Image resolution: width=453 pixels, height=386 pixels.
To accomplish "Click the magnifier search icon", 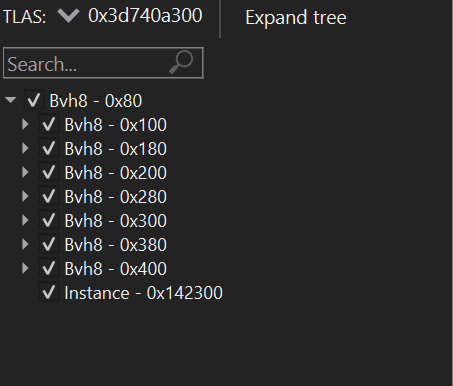I will 181,62.
